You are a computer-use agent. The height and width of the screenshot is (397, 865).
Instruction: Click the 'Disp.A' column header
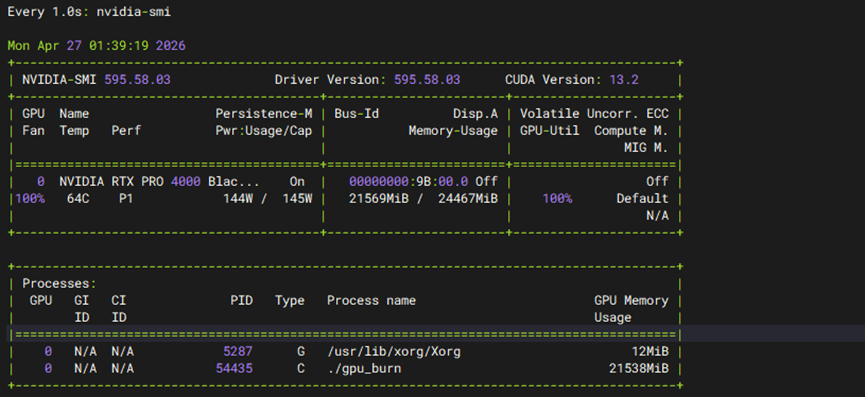476,114
